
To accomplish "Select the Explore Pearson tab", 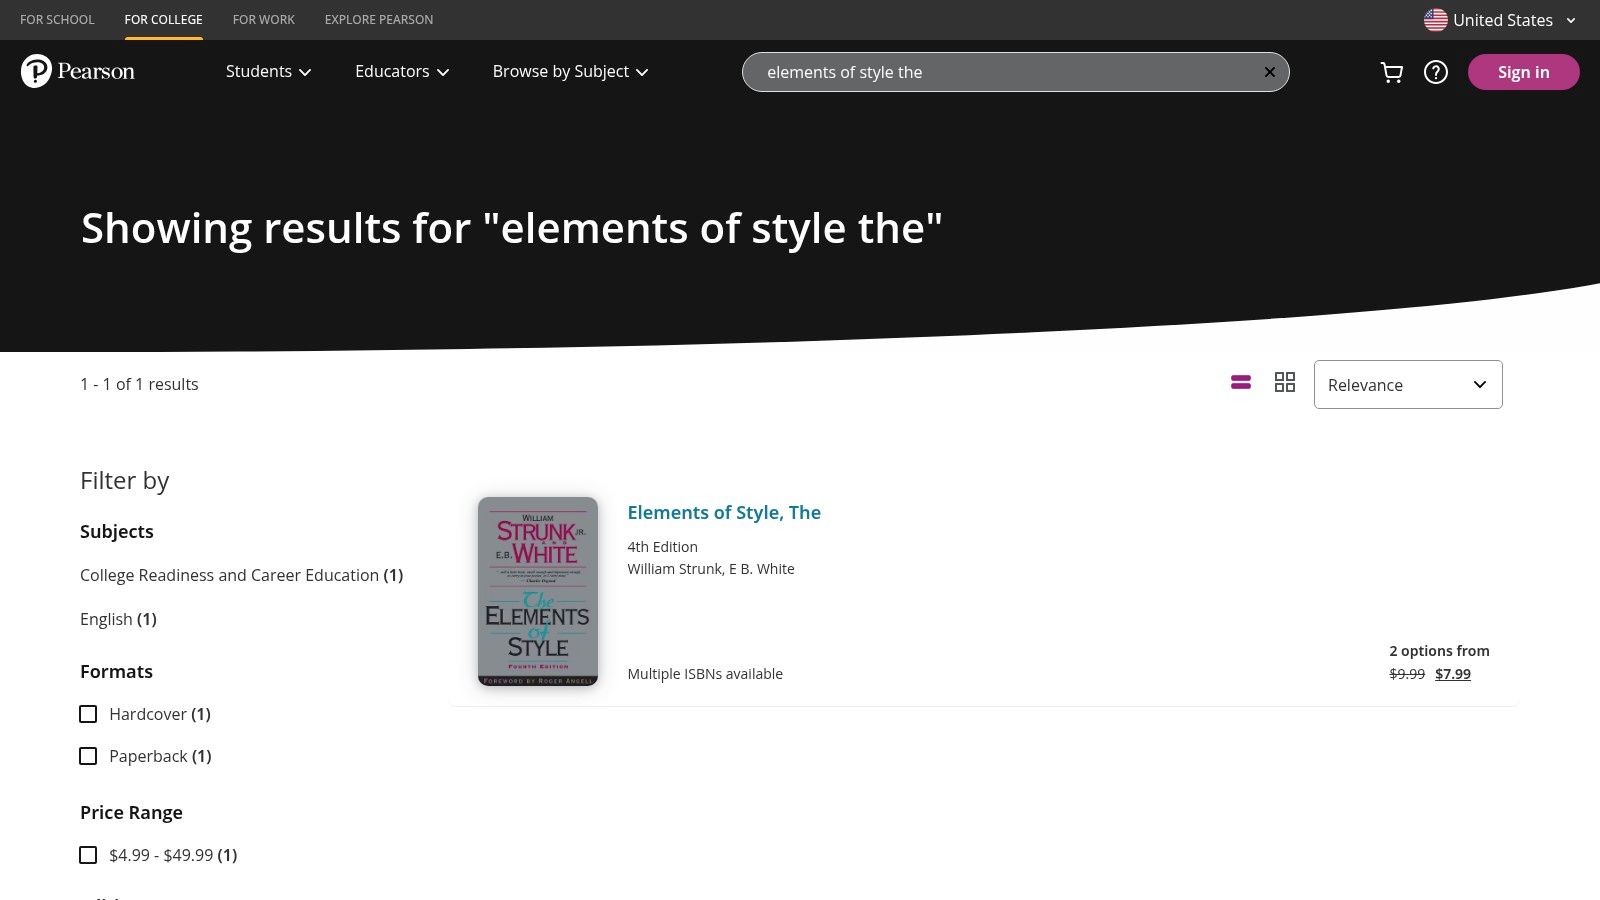I will [x=378, y=19].
